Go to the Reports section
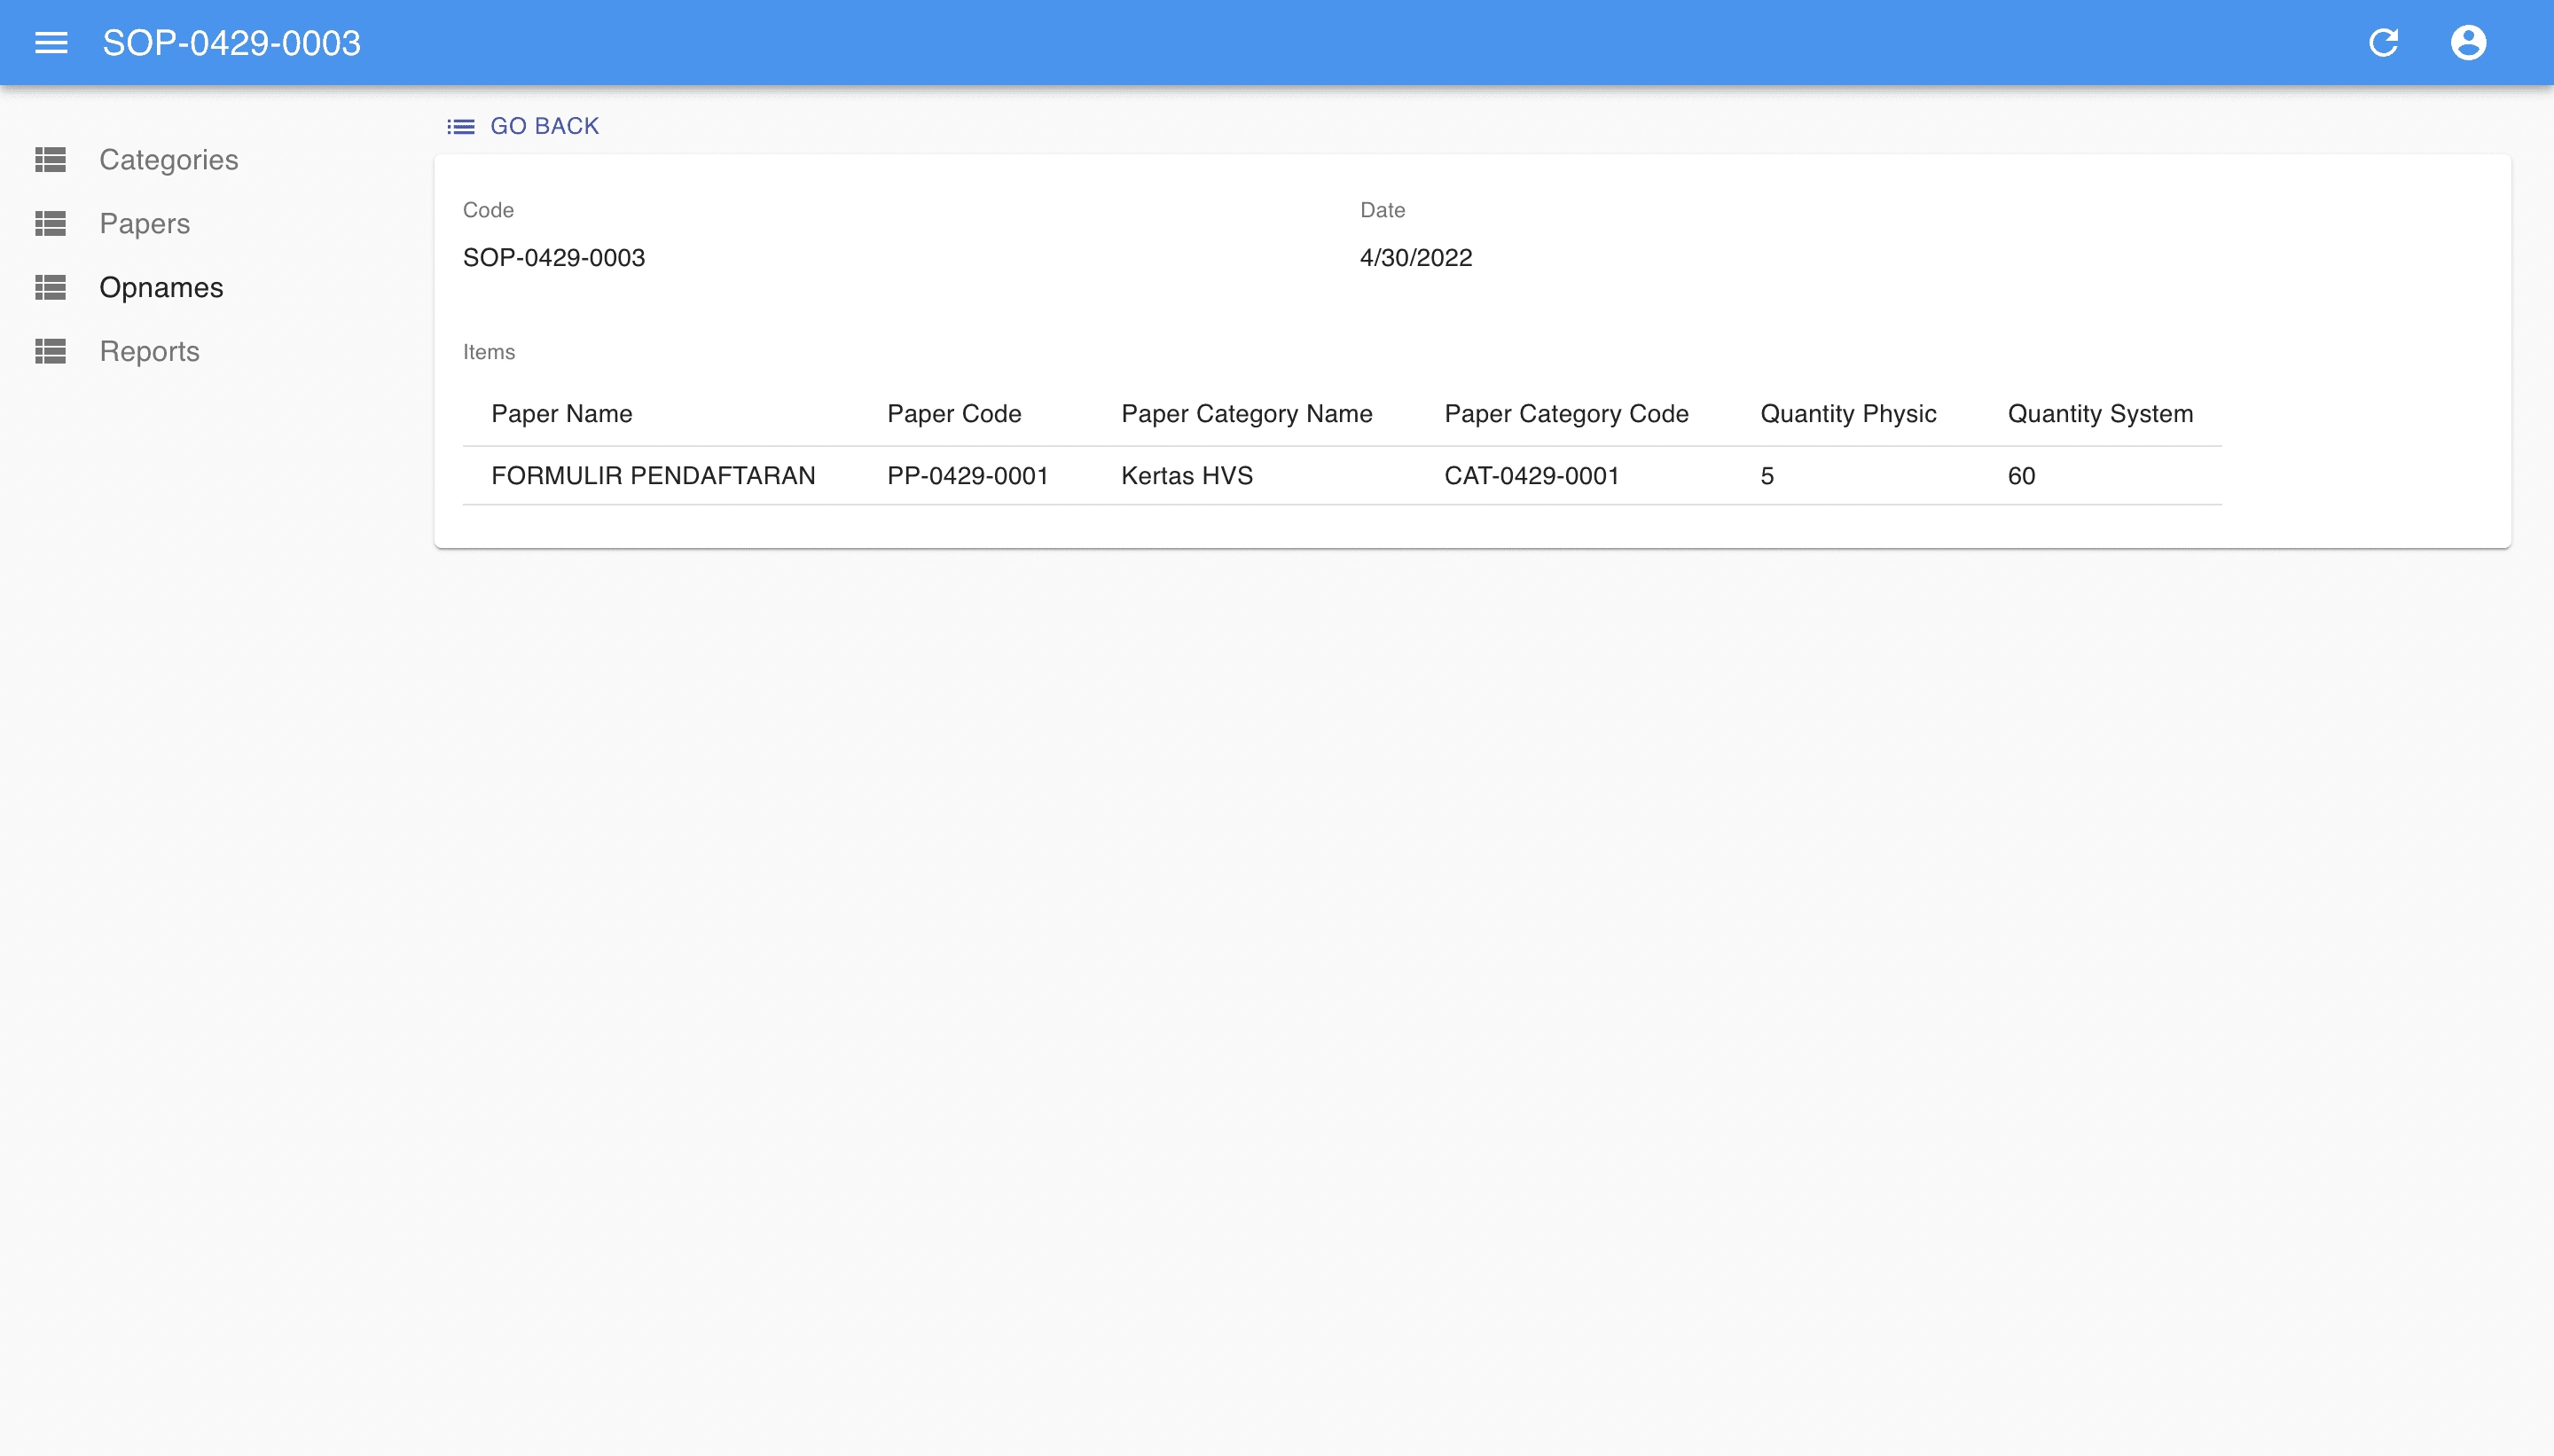The image size is (2554, 1456). [149, 352]
